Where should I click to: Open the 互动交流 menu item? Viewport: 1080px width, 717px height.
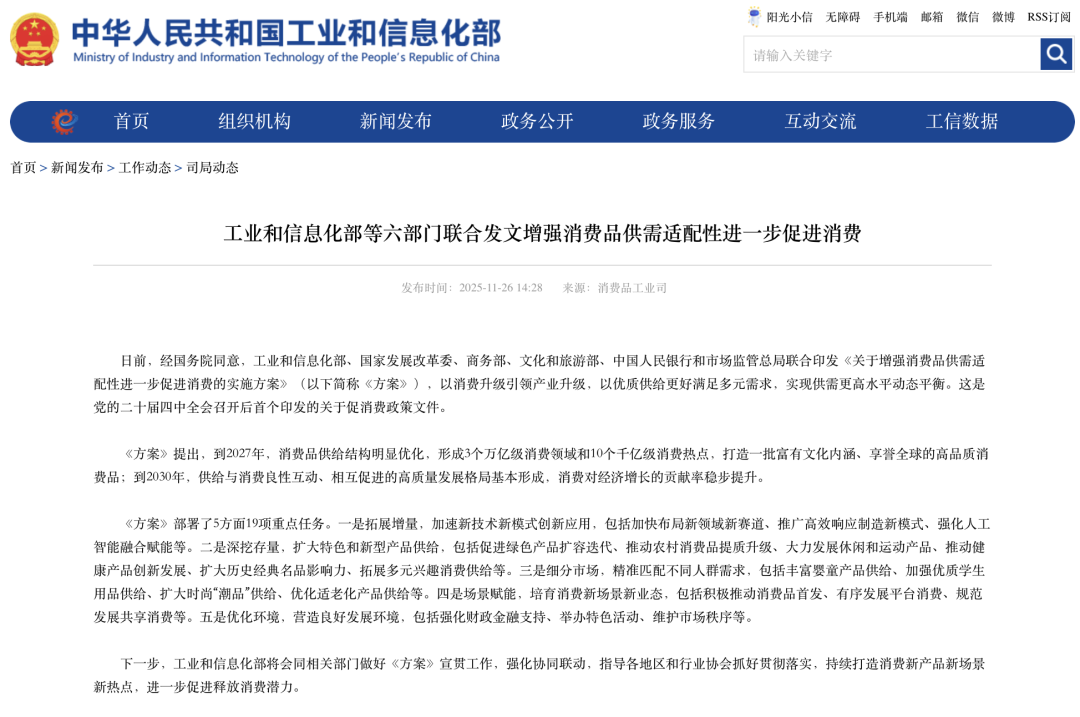pos(820,121)
